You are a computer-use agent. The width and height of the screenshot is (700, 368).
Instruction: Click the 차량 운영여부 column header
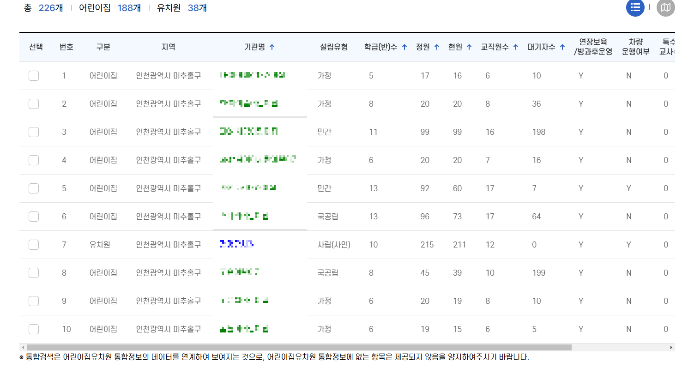click(635, 46)
